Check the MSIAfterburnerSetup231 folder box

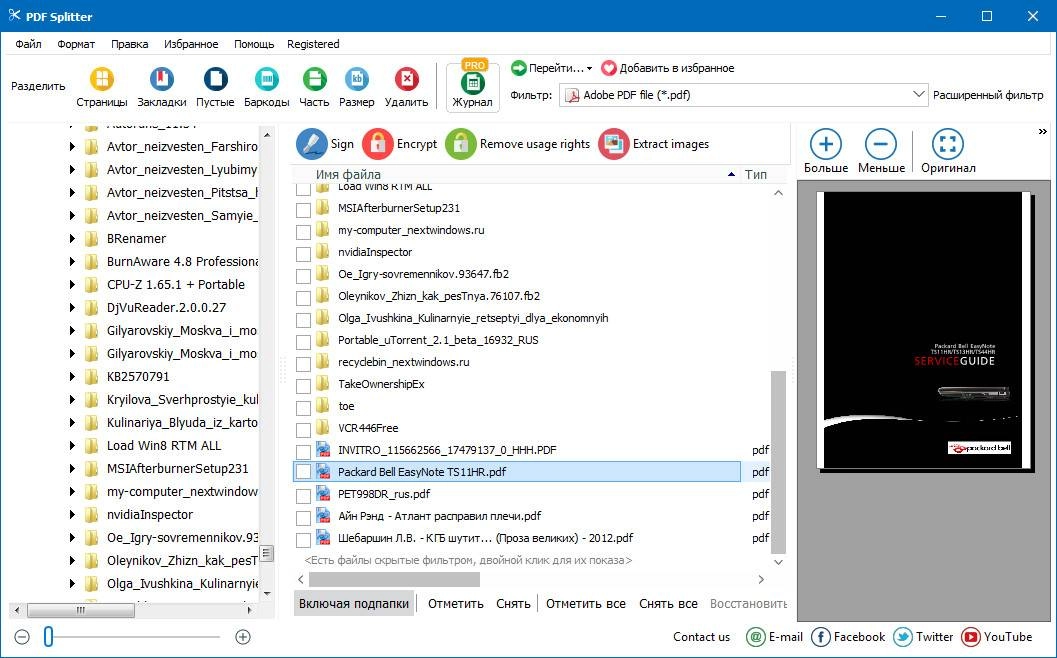click(303, 208)
